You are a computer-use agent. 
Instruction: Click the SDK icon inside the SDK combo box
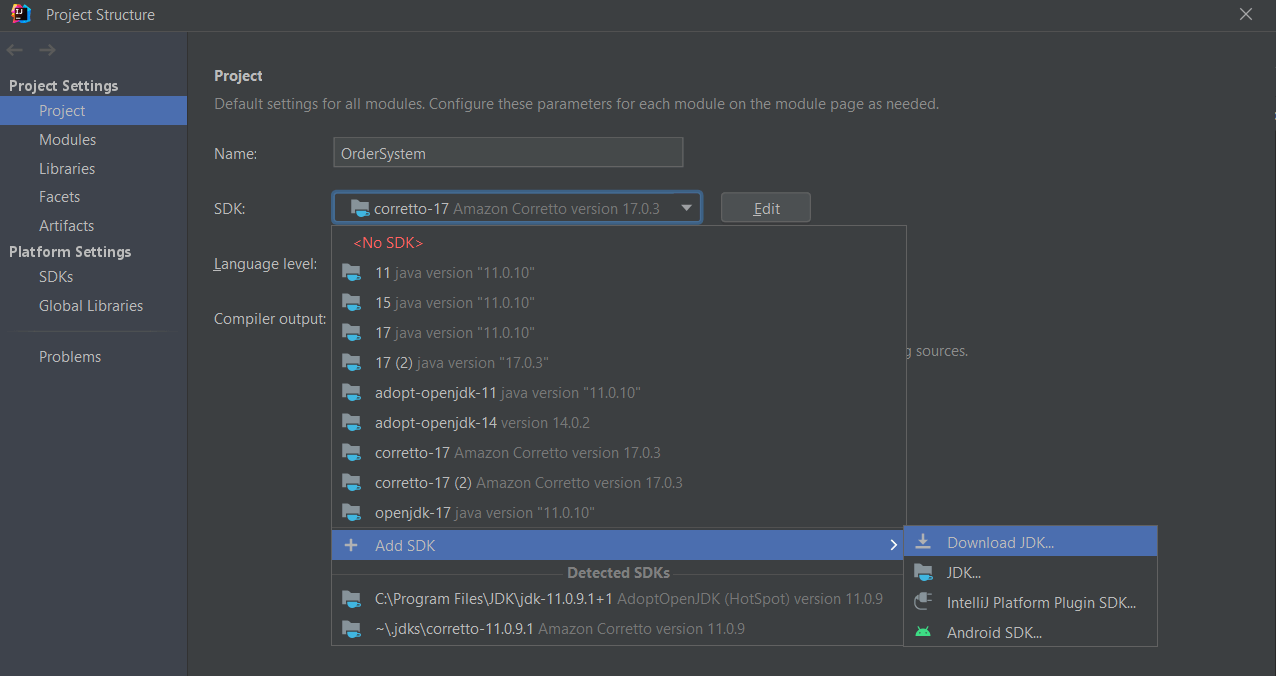tap(360, 208)
